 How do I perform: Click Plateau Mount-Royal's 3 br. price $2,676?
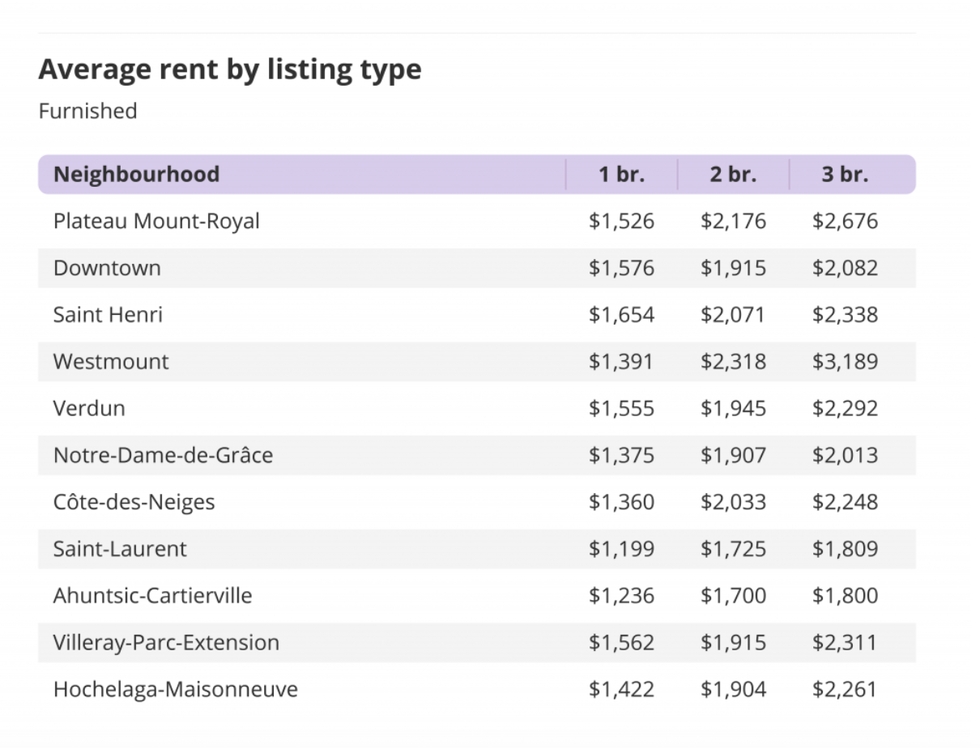point(845,221)
